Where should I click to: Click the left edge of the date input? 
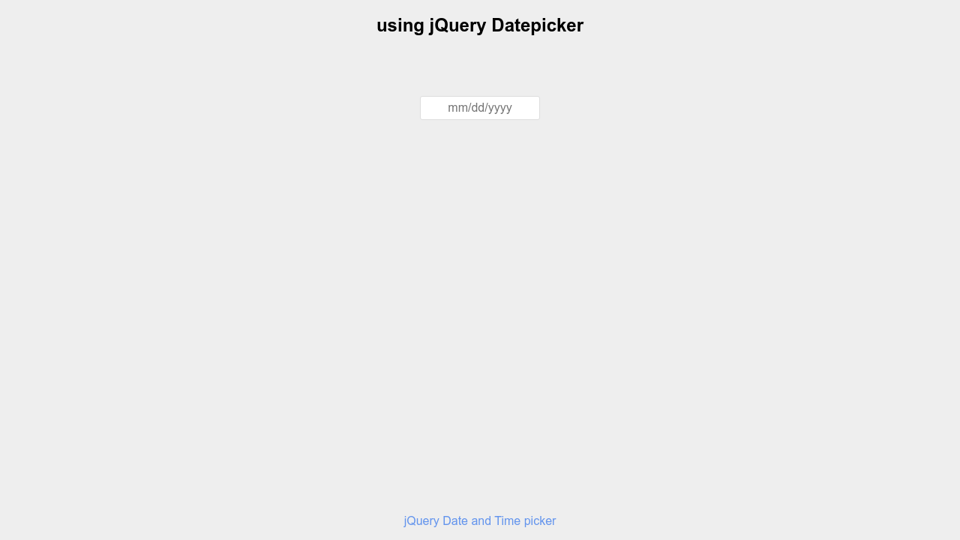pyautogui.click(x=426, y=108)
